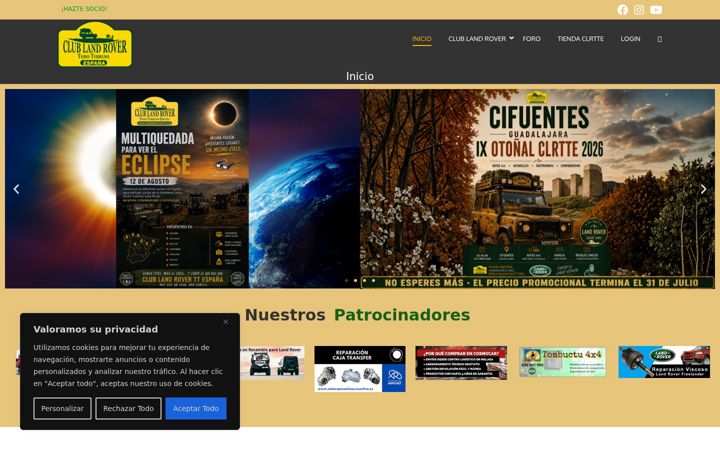The width and height of the screenshot is (720, 450).
Task: Open the CLUB LAND ROVER menu entry
Action: 477,39
